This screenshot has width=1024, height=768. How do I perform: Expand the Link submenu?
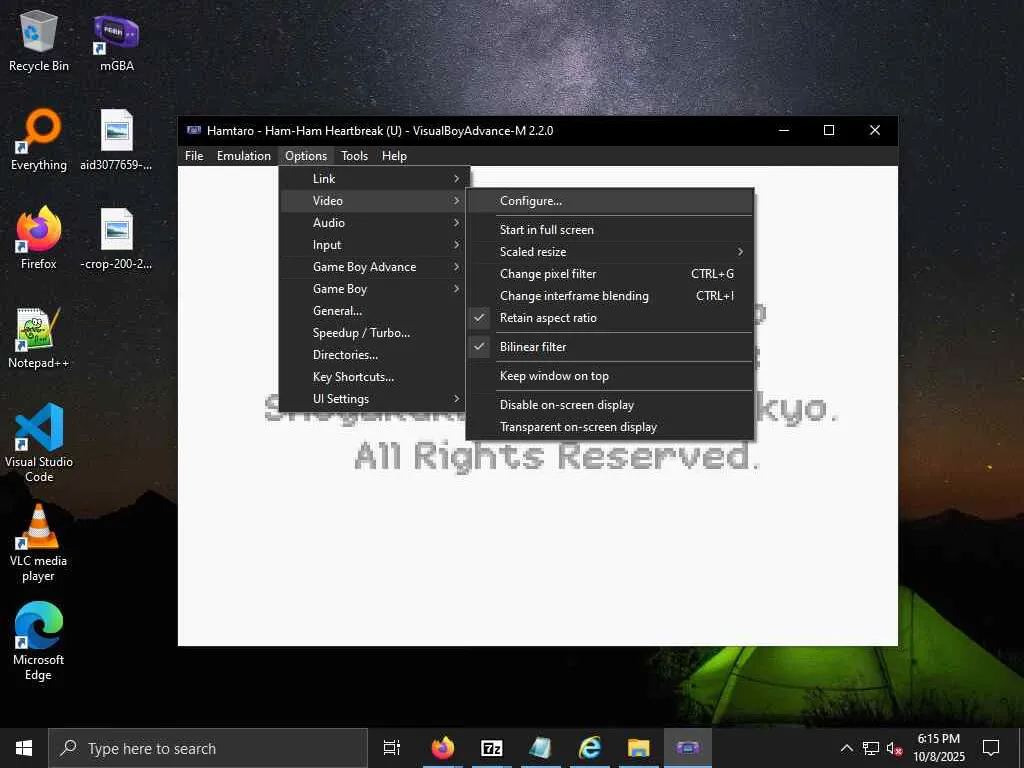point(374,179)
